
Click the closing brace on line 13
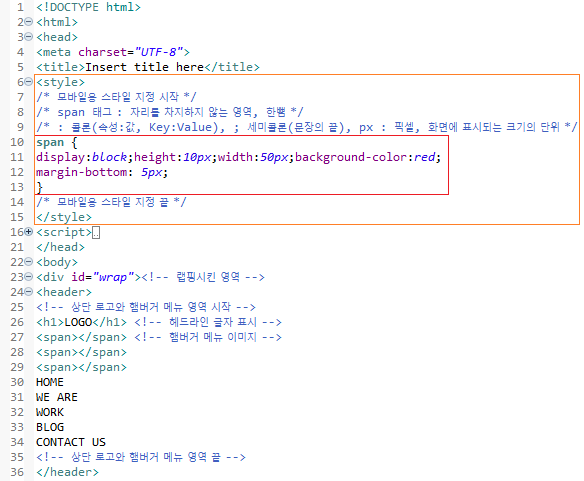39,187
